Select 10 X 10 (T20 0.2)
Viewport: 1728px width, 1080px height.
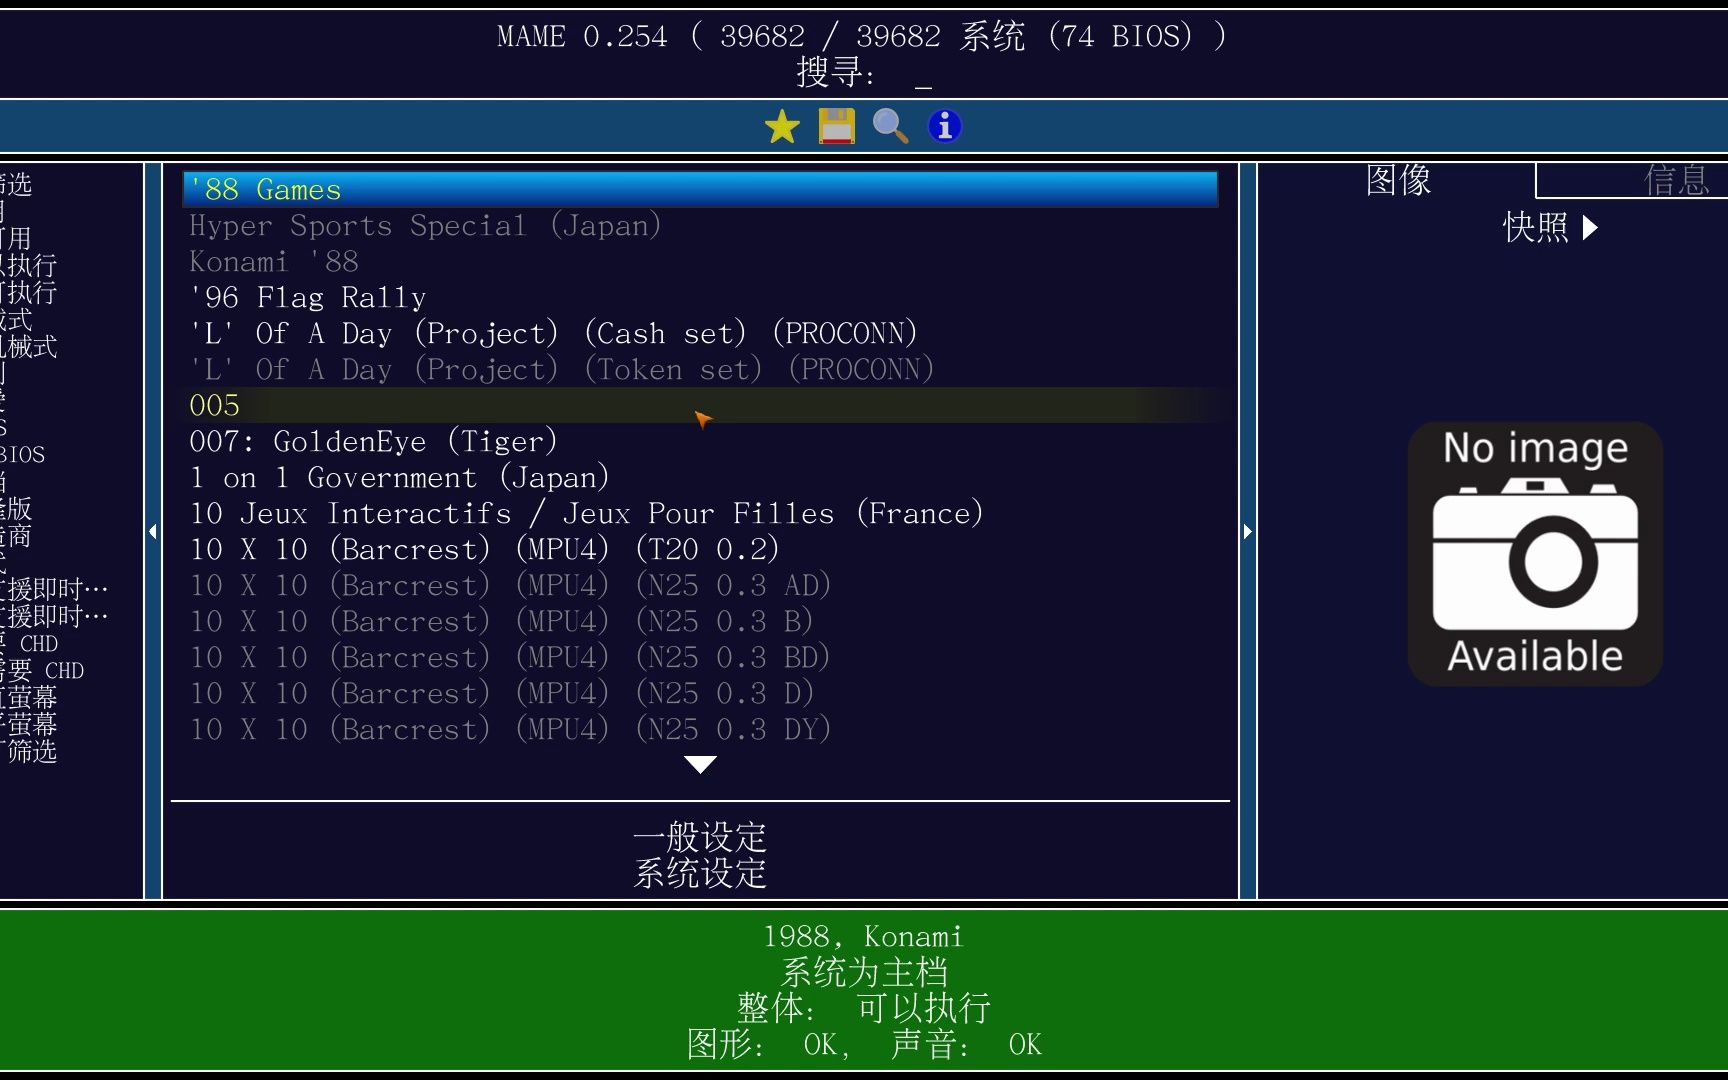[700, 549]
